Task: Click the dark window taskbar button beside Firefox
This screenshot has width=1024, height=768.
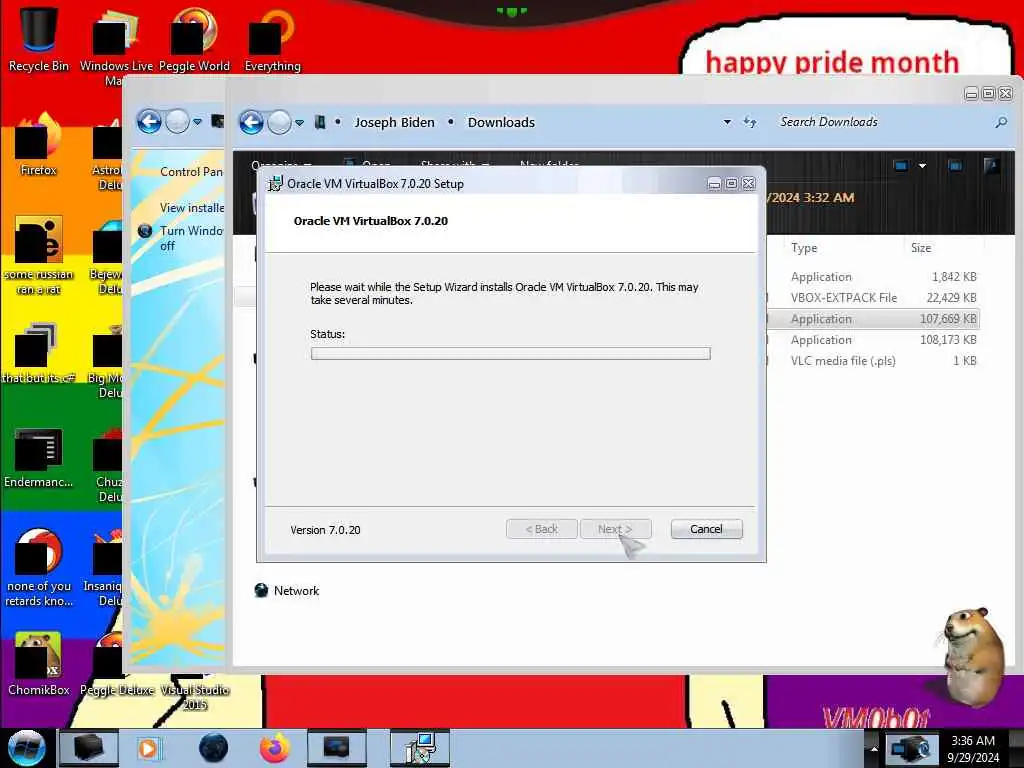Action: pos(336,748)
